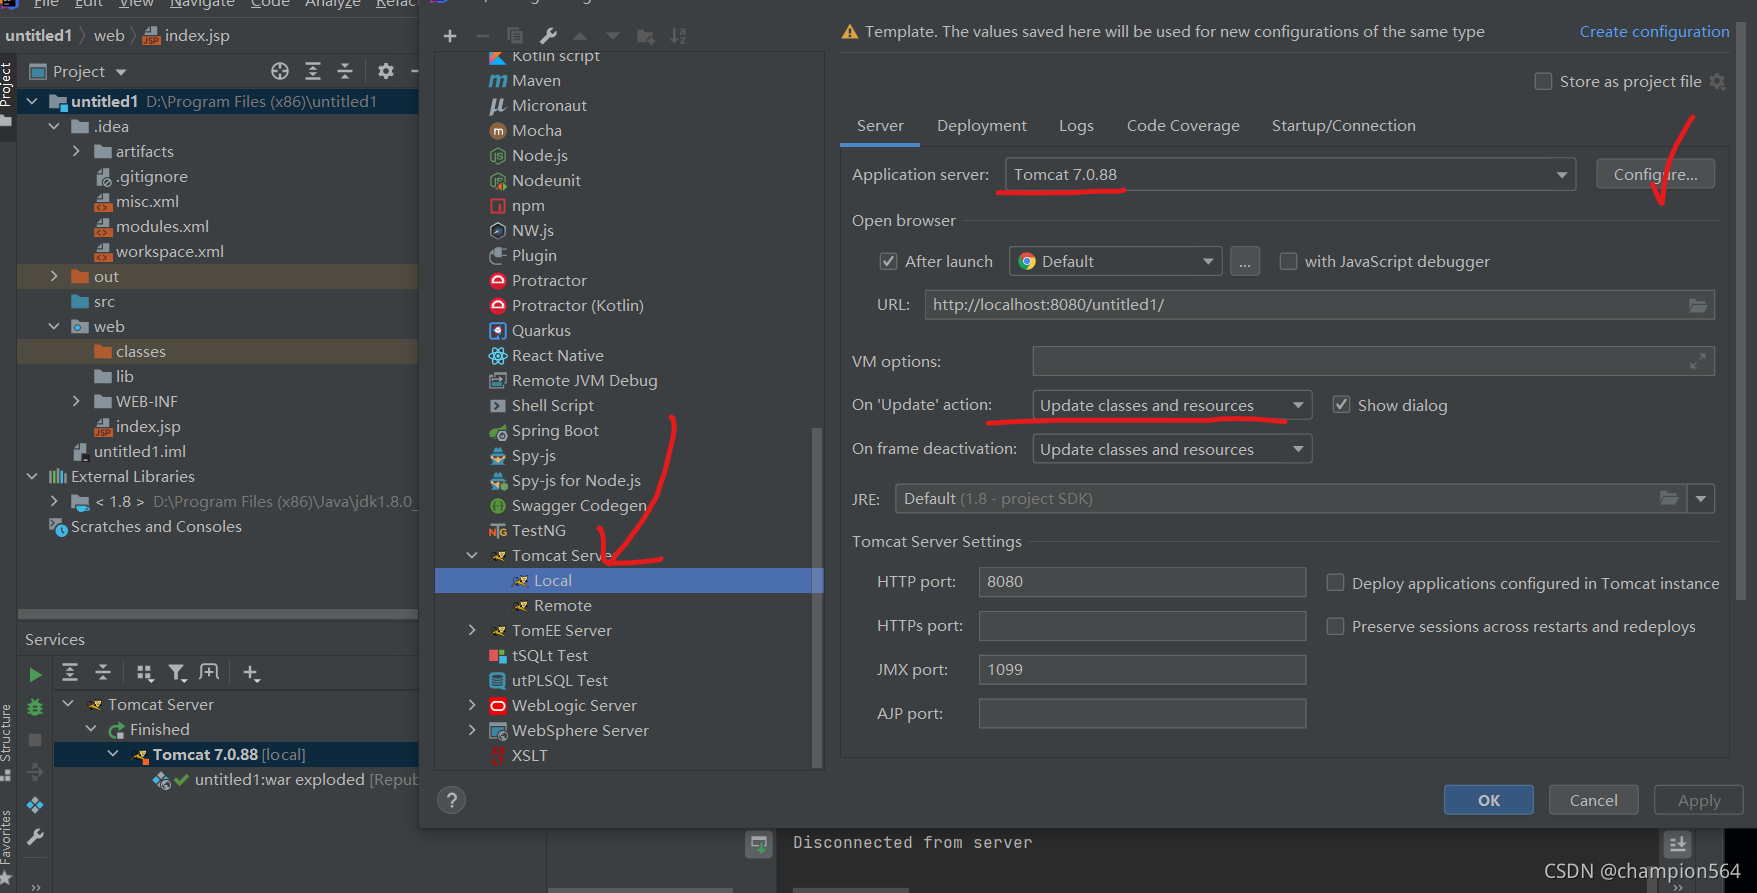Toggle Store as project file checkbox

coord(1543,81)
